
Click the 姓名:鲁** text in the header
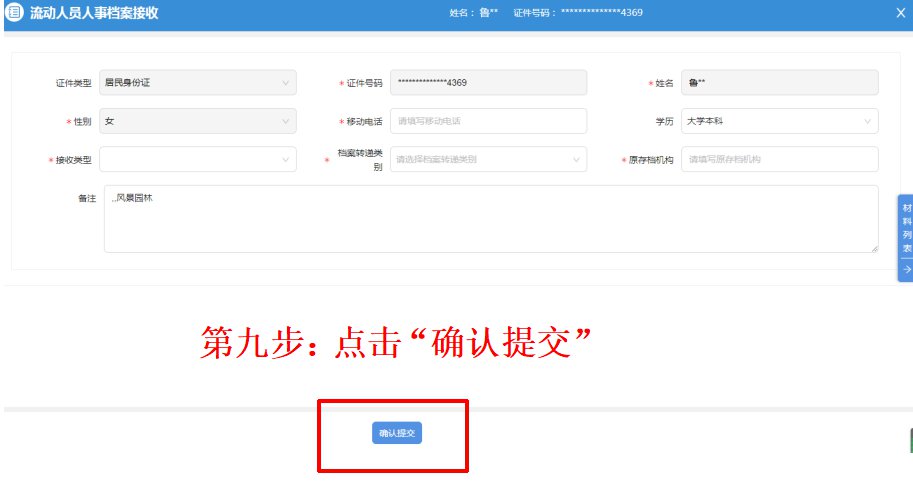coord(473,13)
